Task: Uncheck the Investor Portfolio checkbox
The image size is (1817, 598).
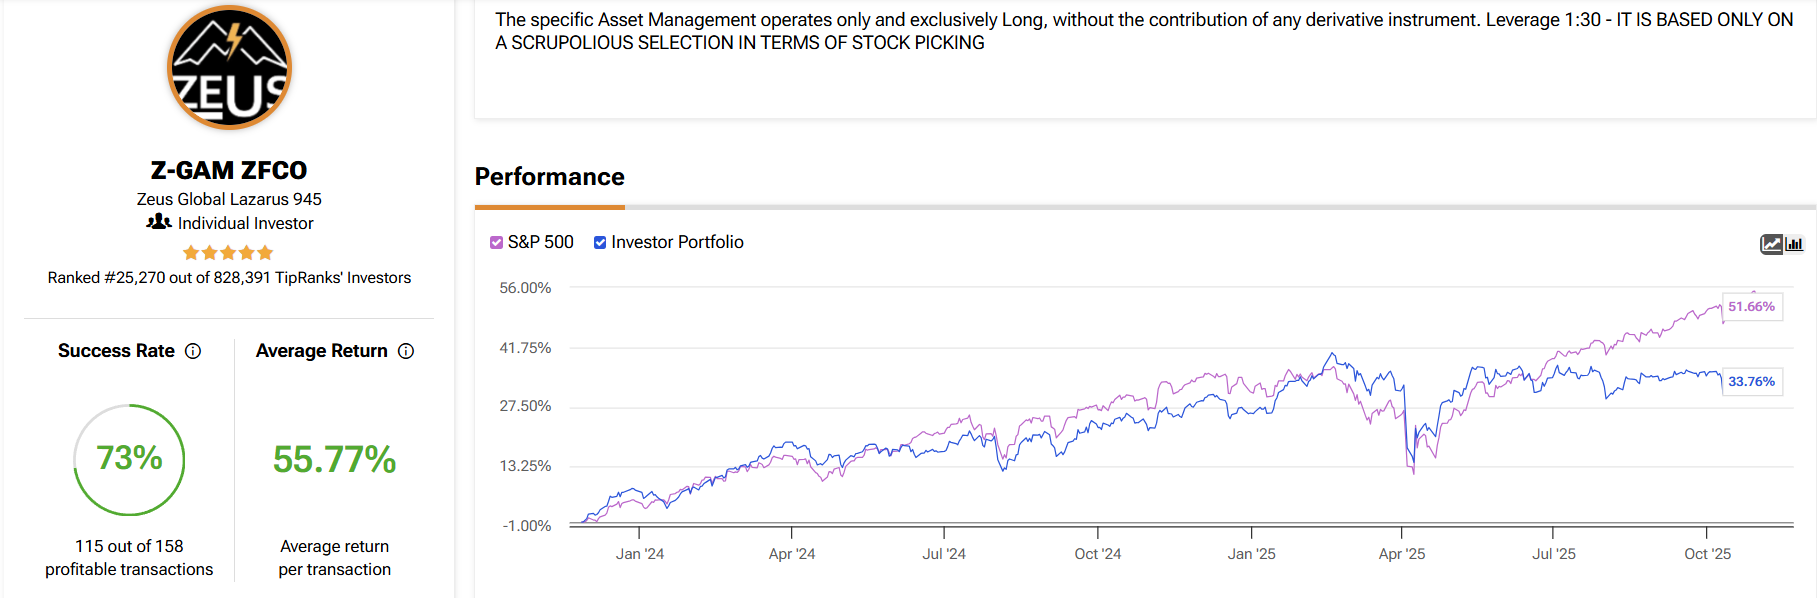Action: point(600,243)
